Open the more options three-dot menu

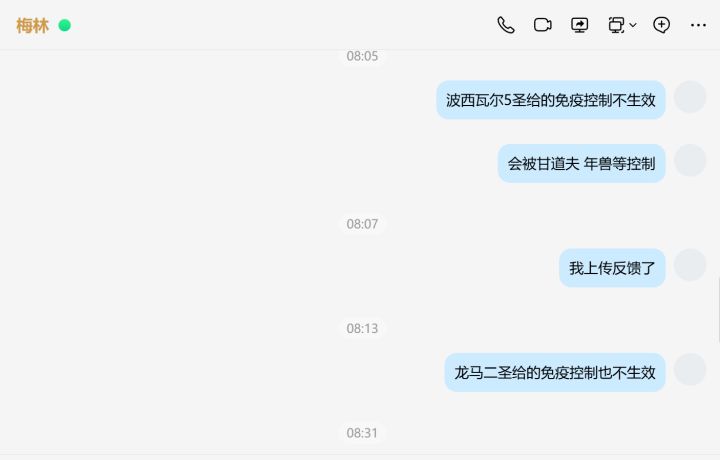click(x=698, y=25)
